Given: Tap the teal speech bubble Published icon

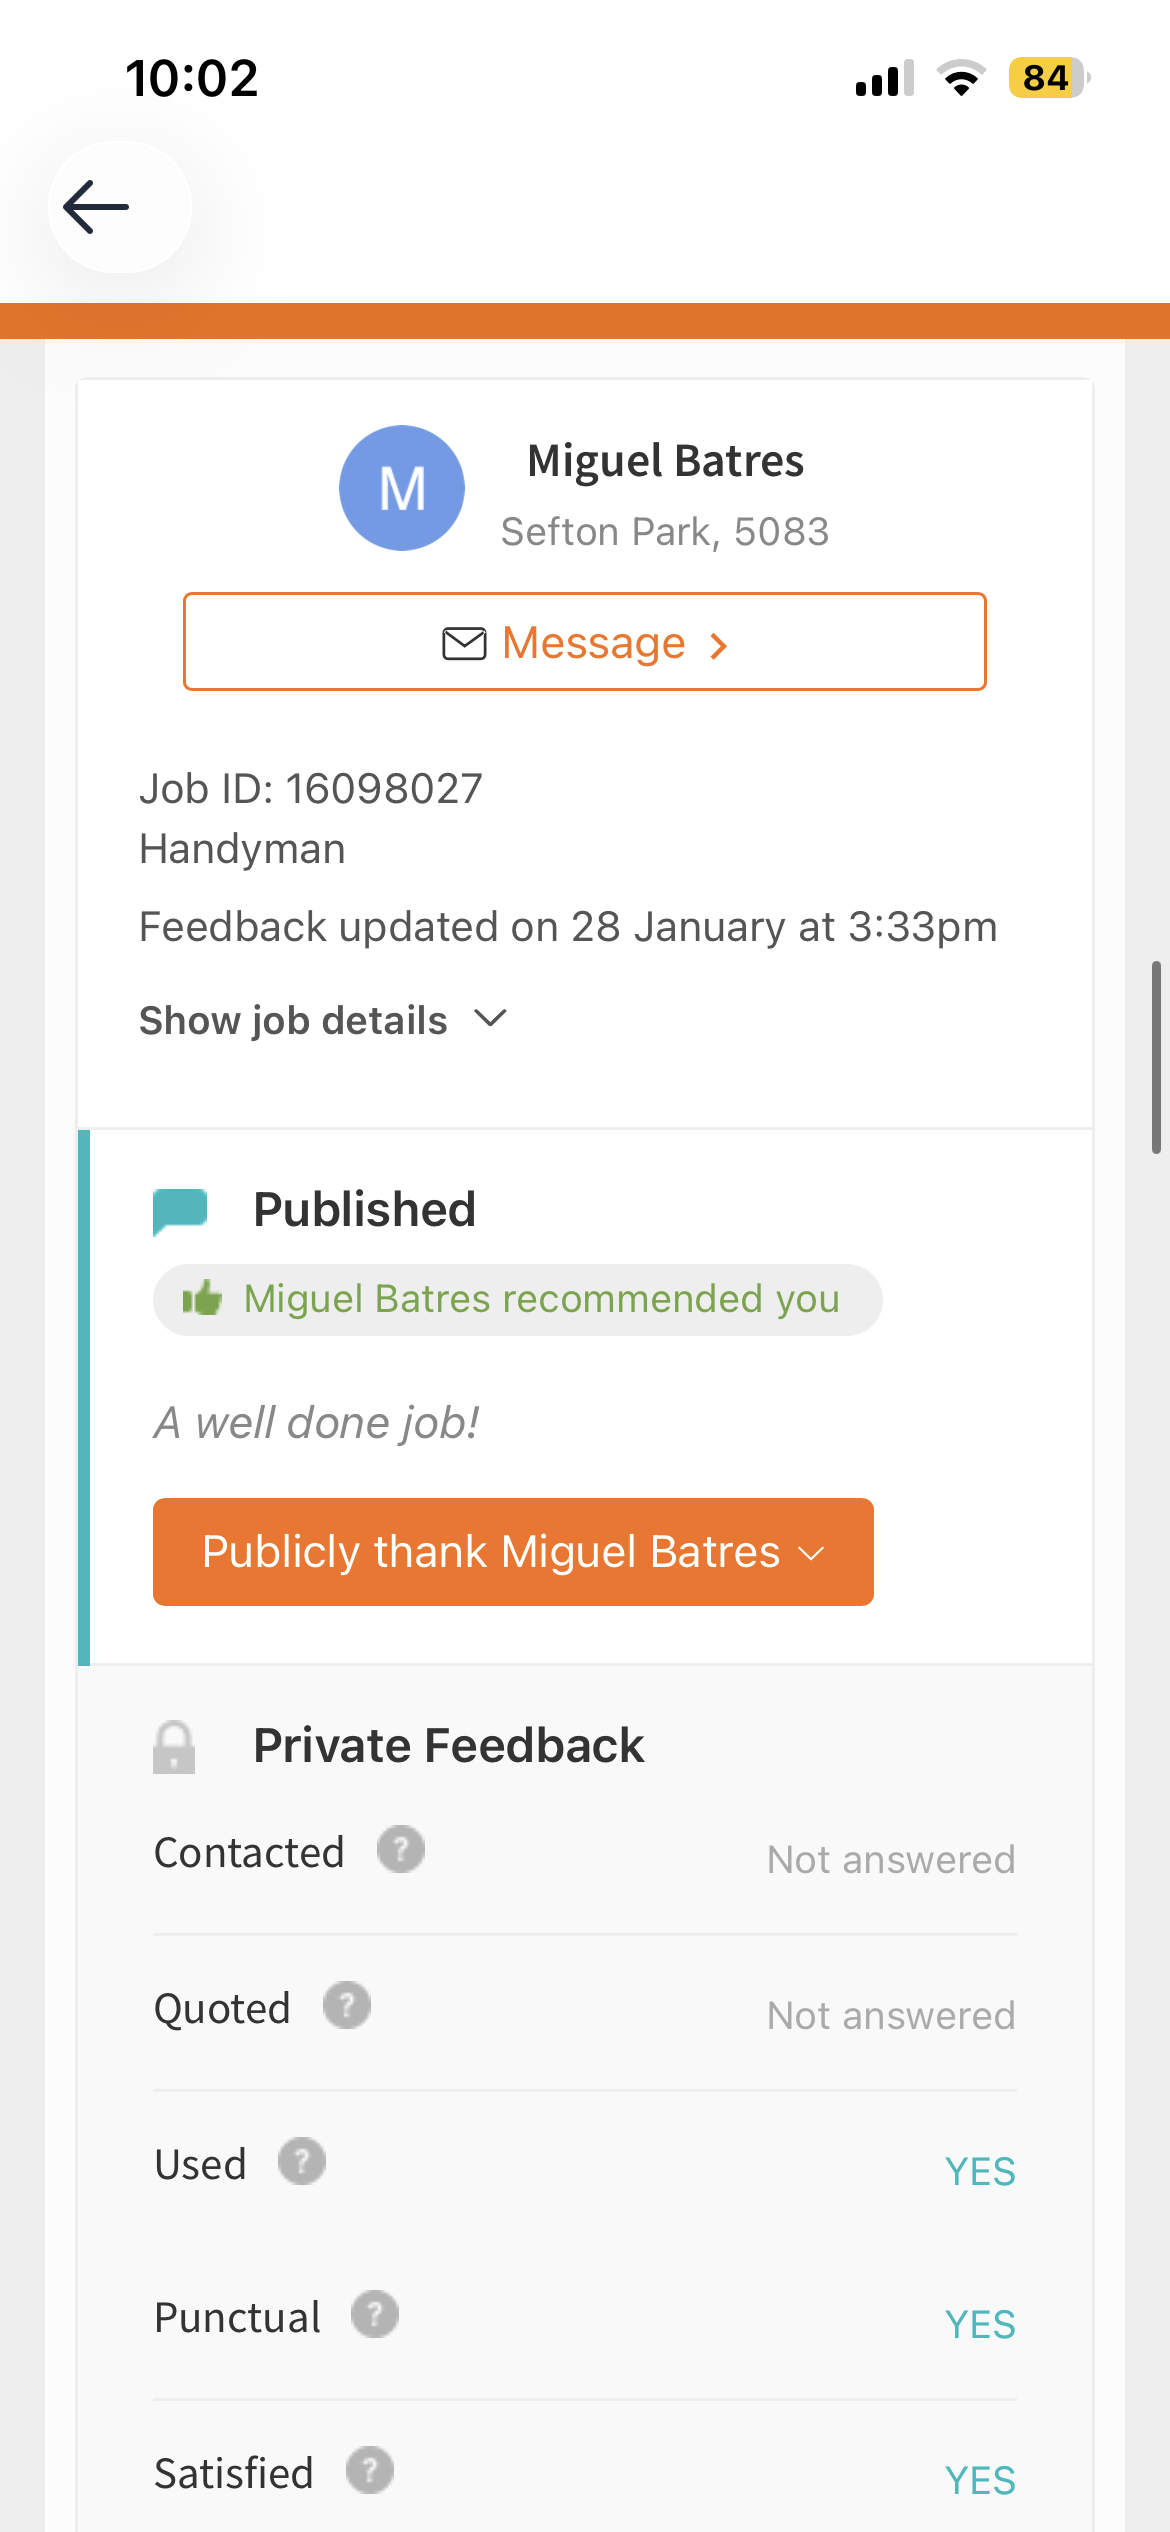Looking at the screenshot, I should point(180,1210).
